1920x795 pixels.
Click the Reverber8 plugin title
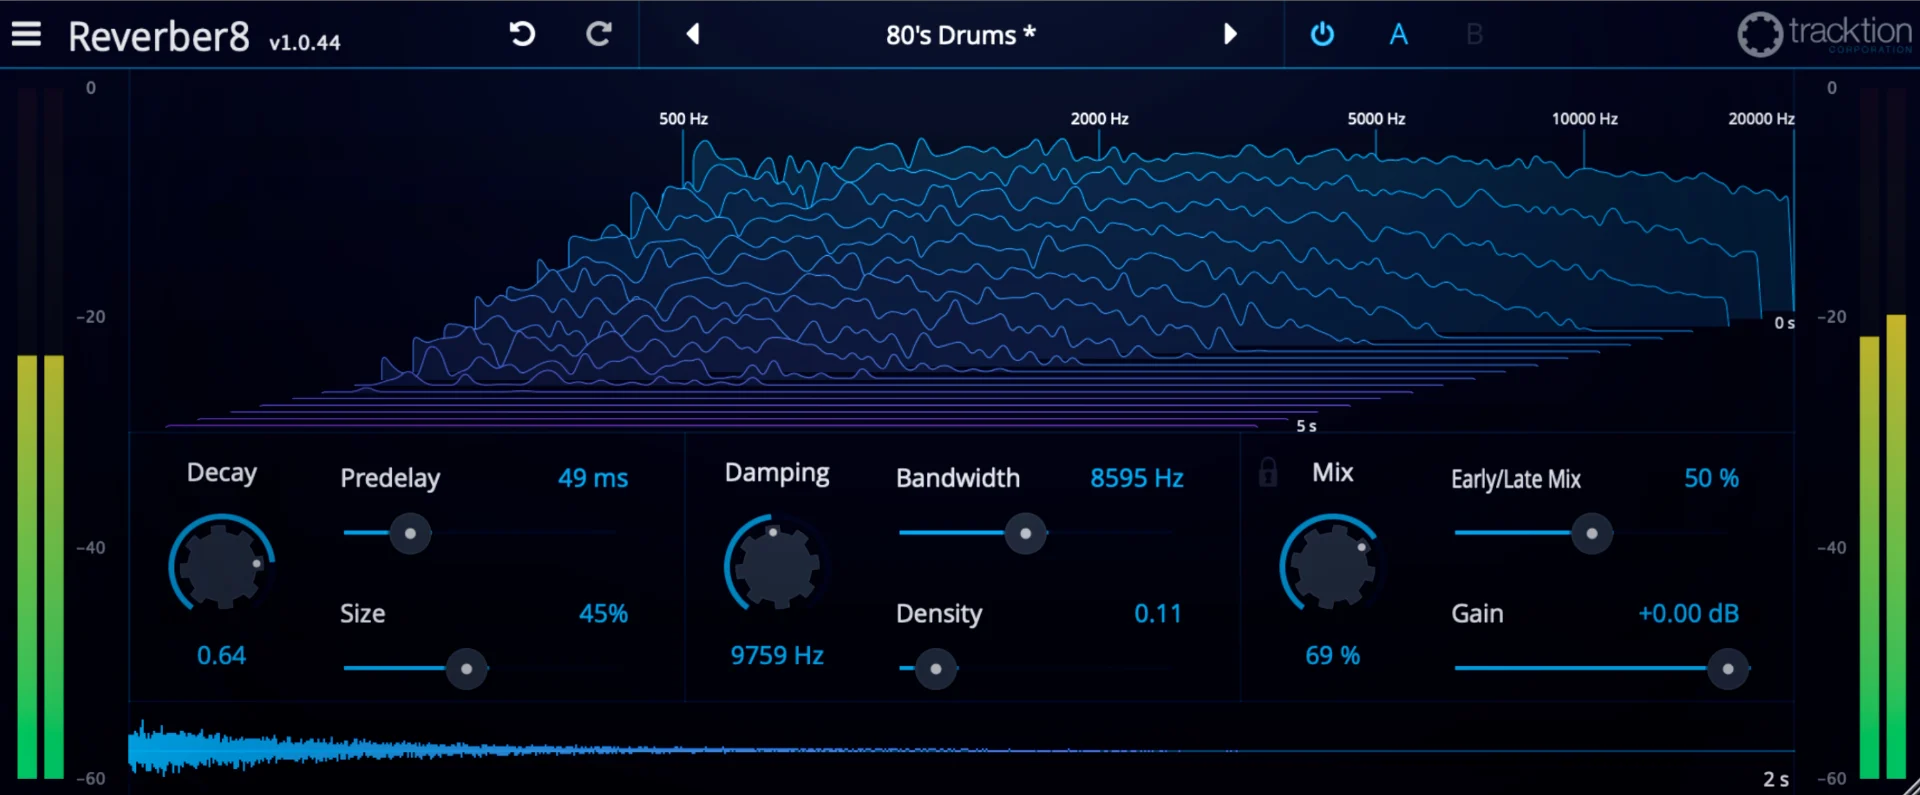159,36
